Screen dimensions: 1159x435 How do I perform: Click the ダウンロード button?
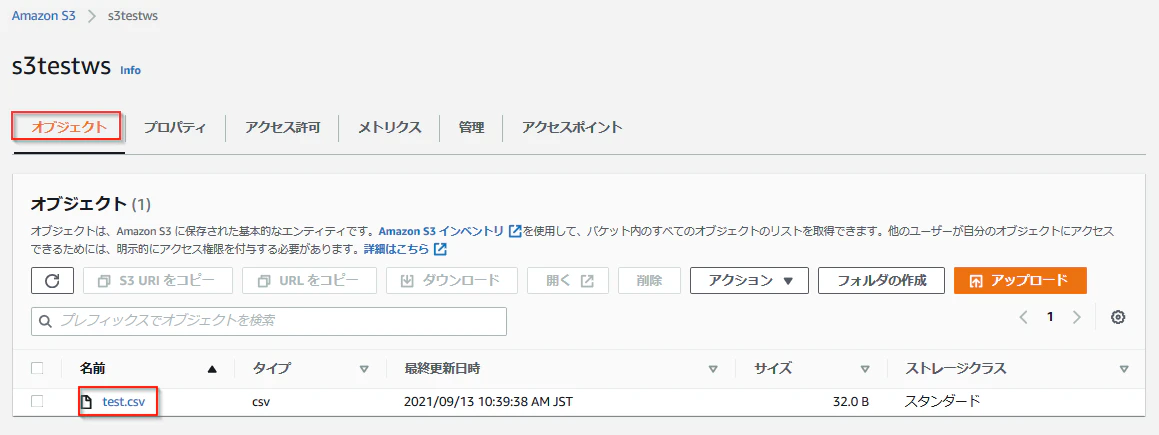451,281
